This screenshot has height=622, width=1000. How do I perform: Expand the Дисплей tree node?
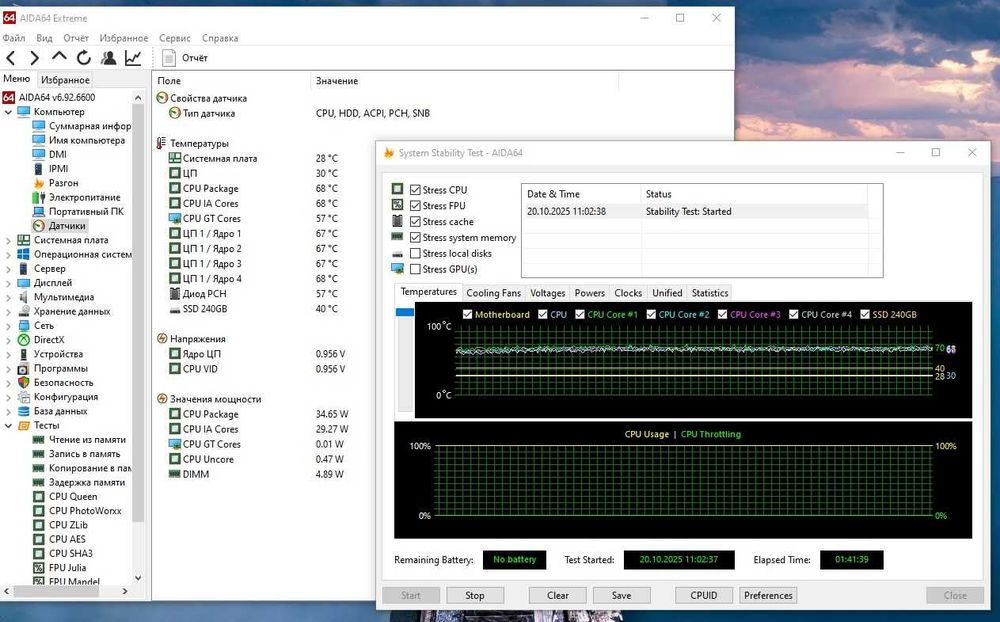(x=8, y=283)
